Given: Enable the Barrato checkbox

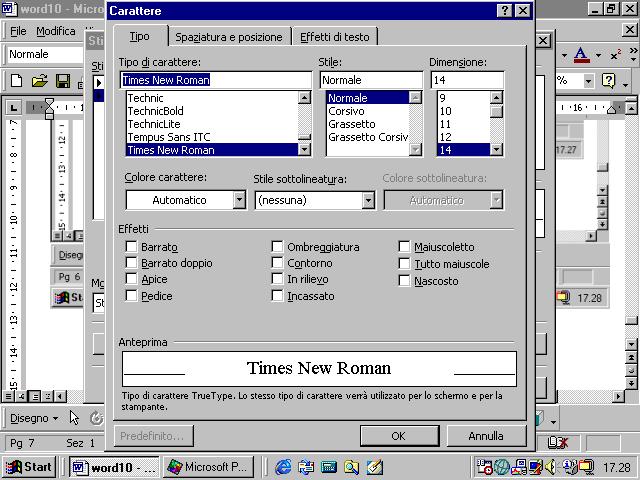Looking at the screenshot, I should point(131,246).
